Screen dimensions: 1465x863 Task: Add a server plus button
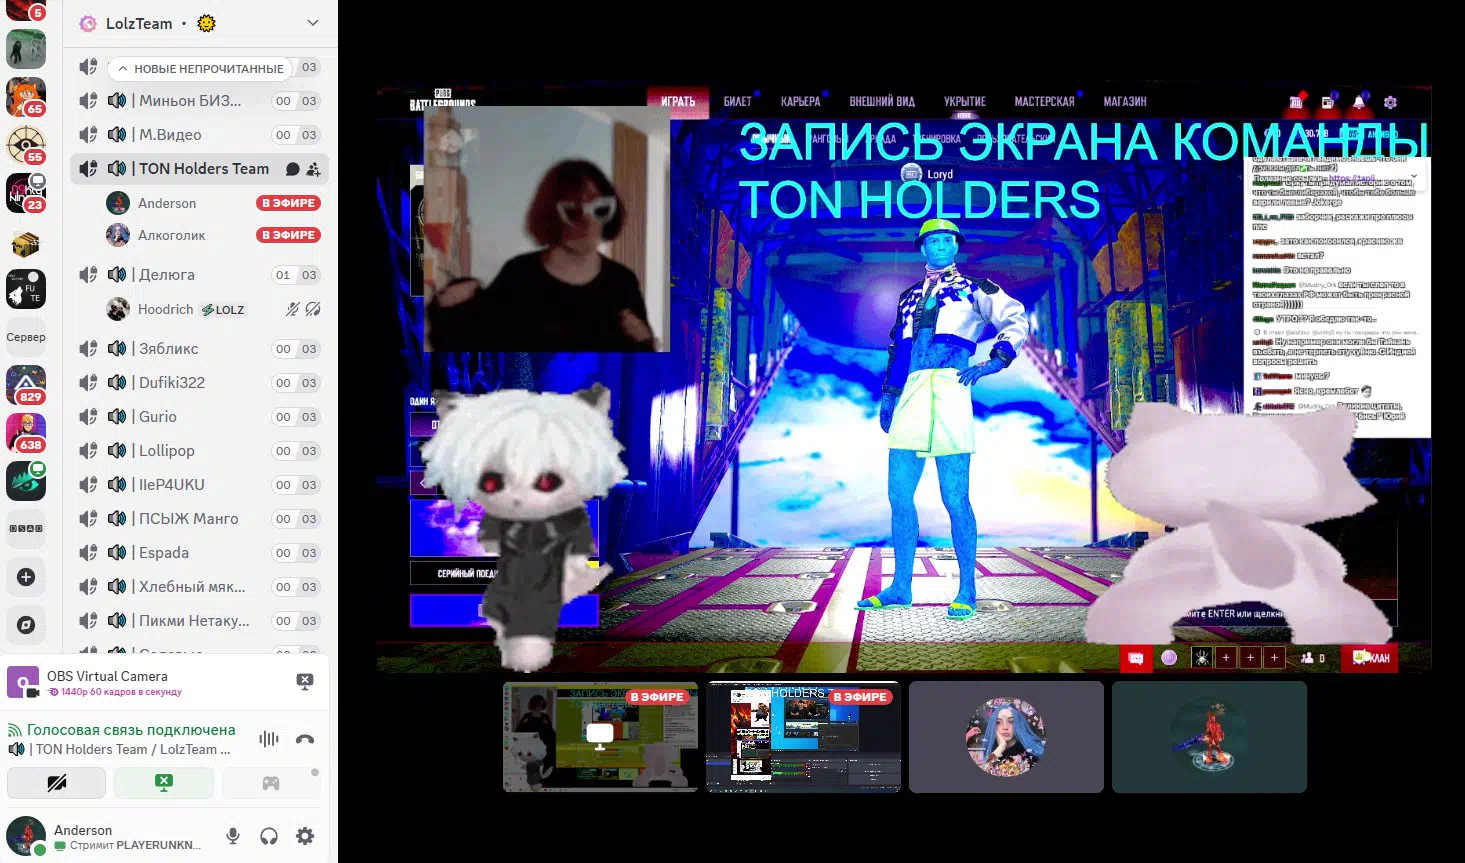(x=26, y=577)
